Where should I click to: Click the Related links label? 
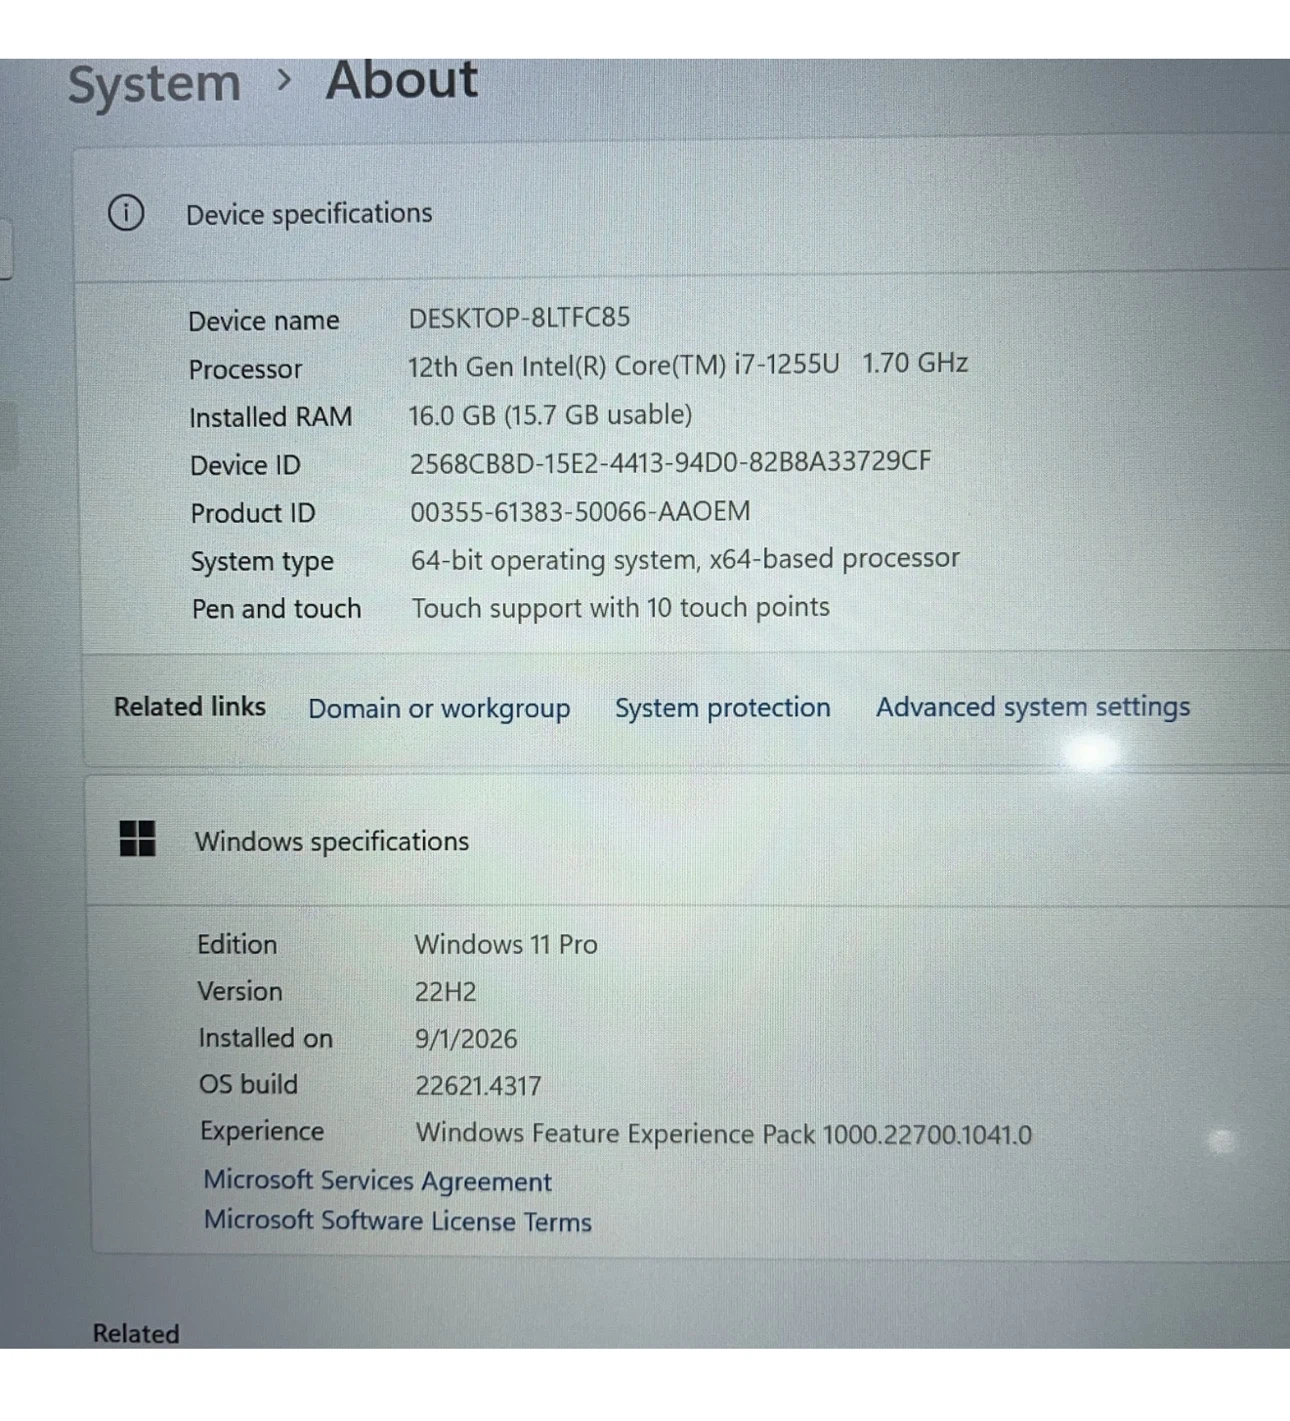(x=190, y=707)
